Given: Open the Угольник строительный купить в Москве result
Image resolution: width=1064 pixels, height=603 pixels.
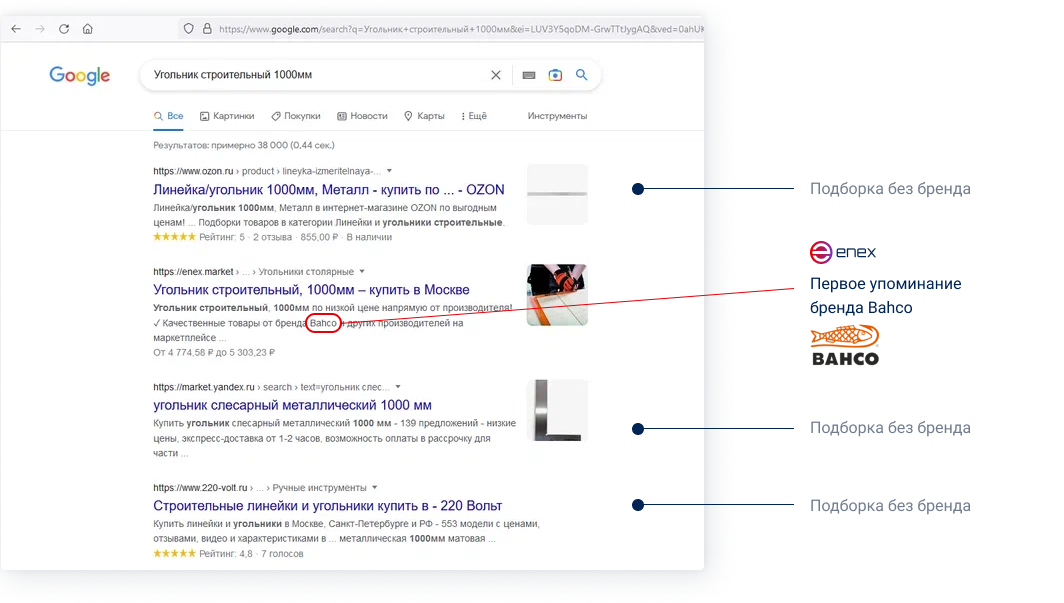Looking at the screenshot, I should [311, 290].
